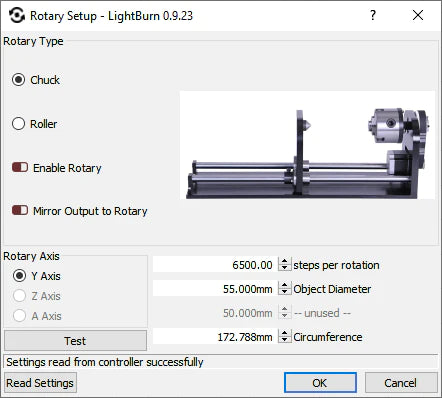The width and height of the screenshot is (442, 398).
Task: Click the Test button
Action: click(x=75, y=341)
